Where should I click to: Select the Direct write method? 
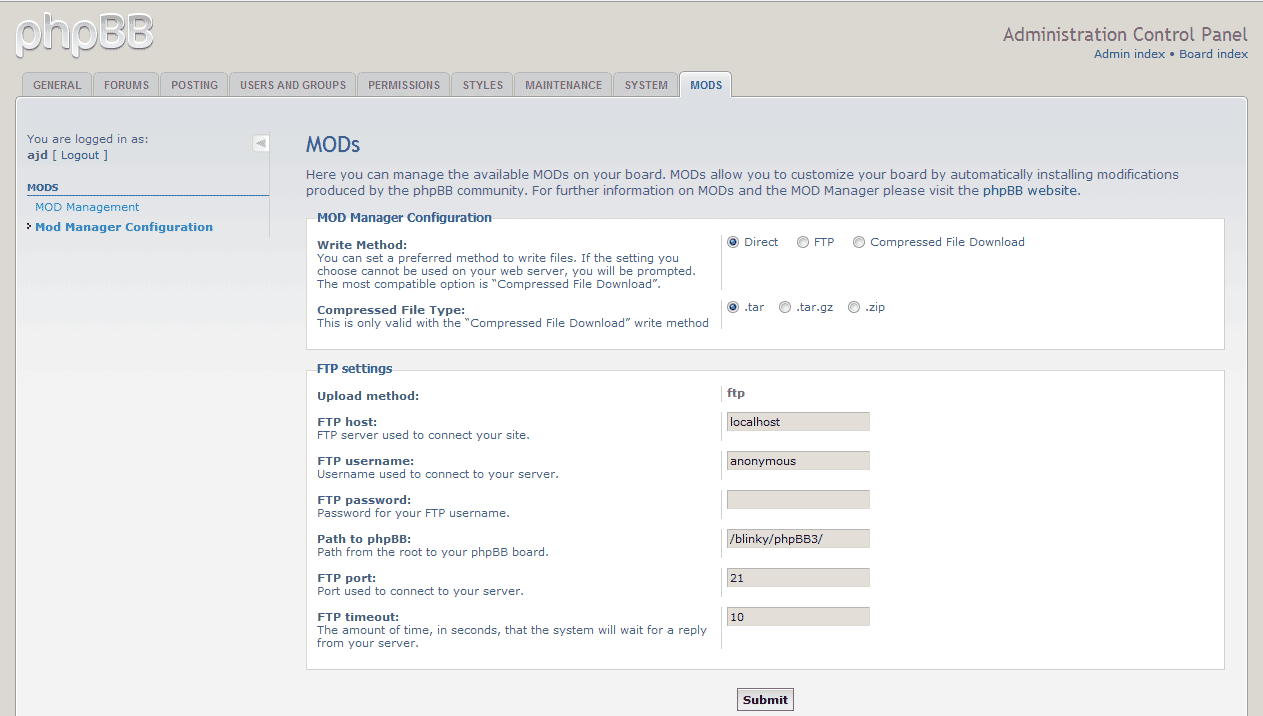pos(734,242)
